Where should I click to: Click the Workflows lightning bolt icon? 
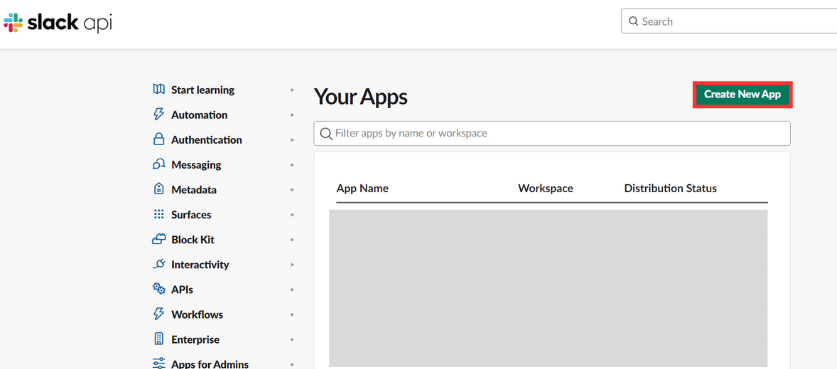tap(159, 314)
